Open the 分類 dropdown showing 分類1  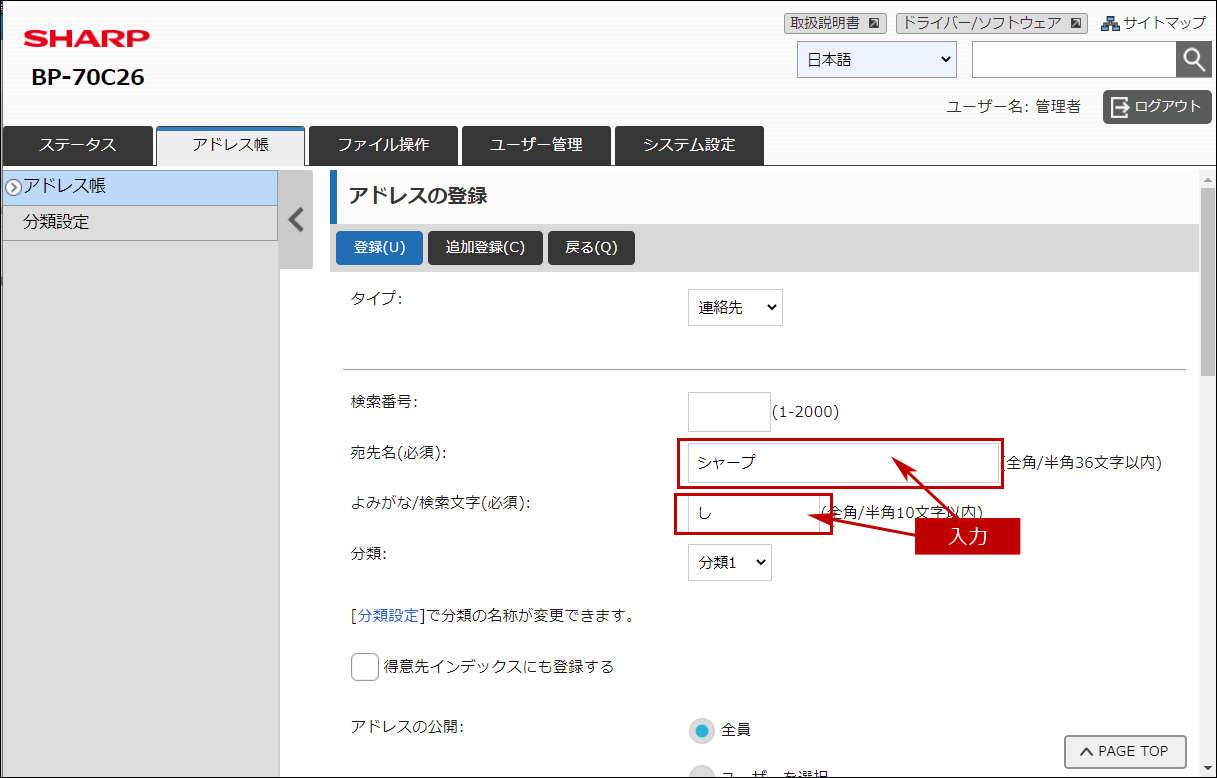[x=729, y=562]
